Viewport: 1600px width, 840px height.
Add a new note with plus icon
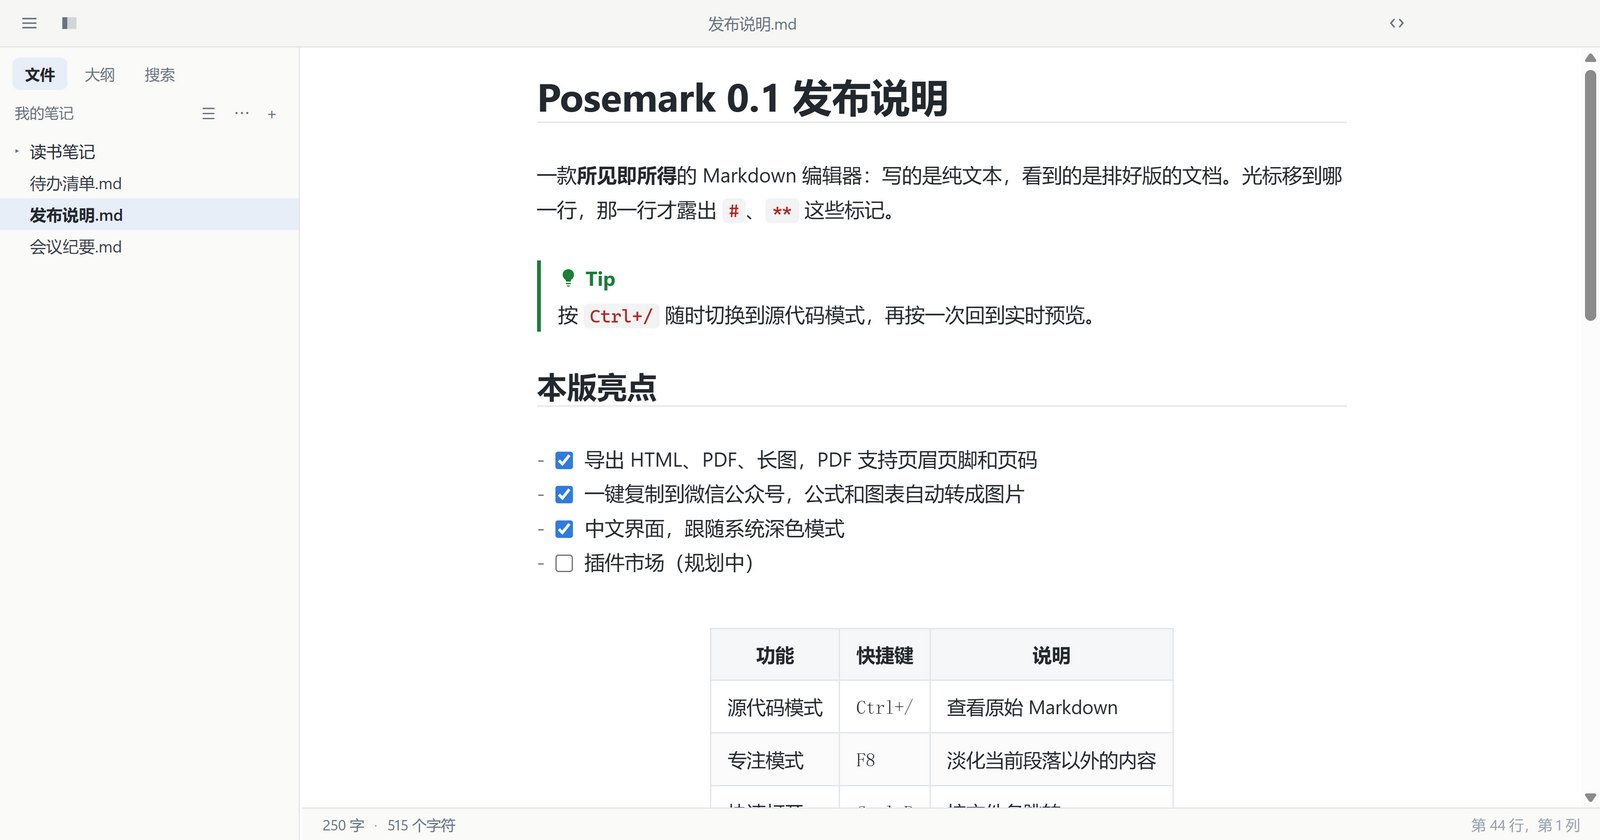[272, 114]
